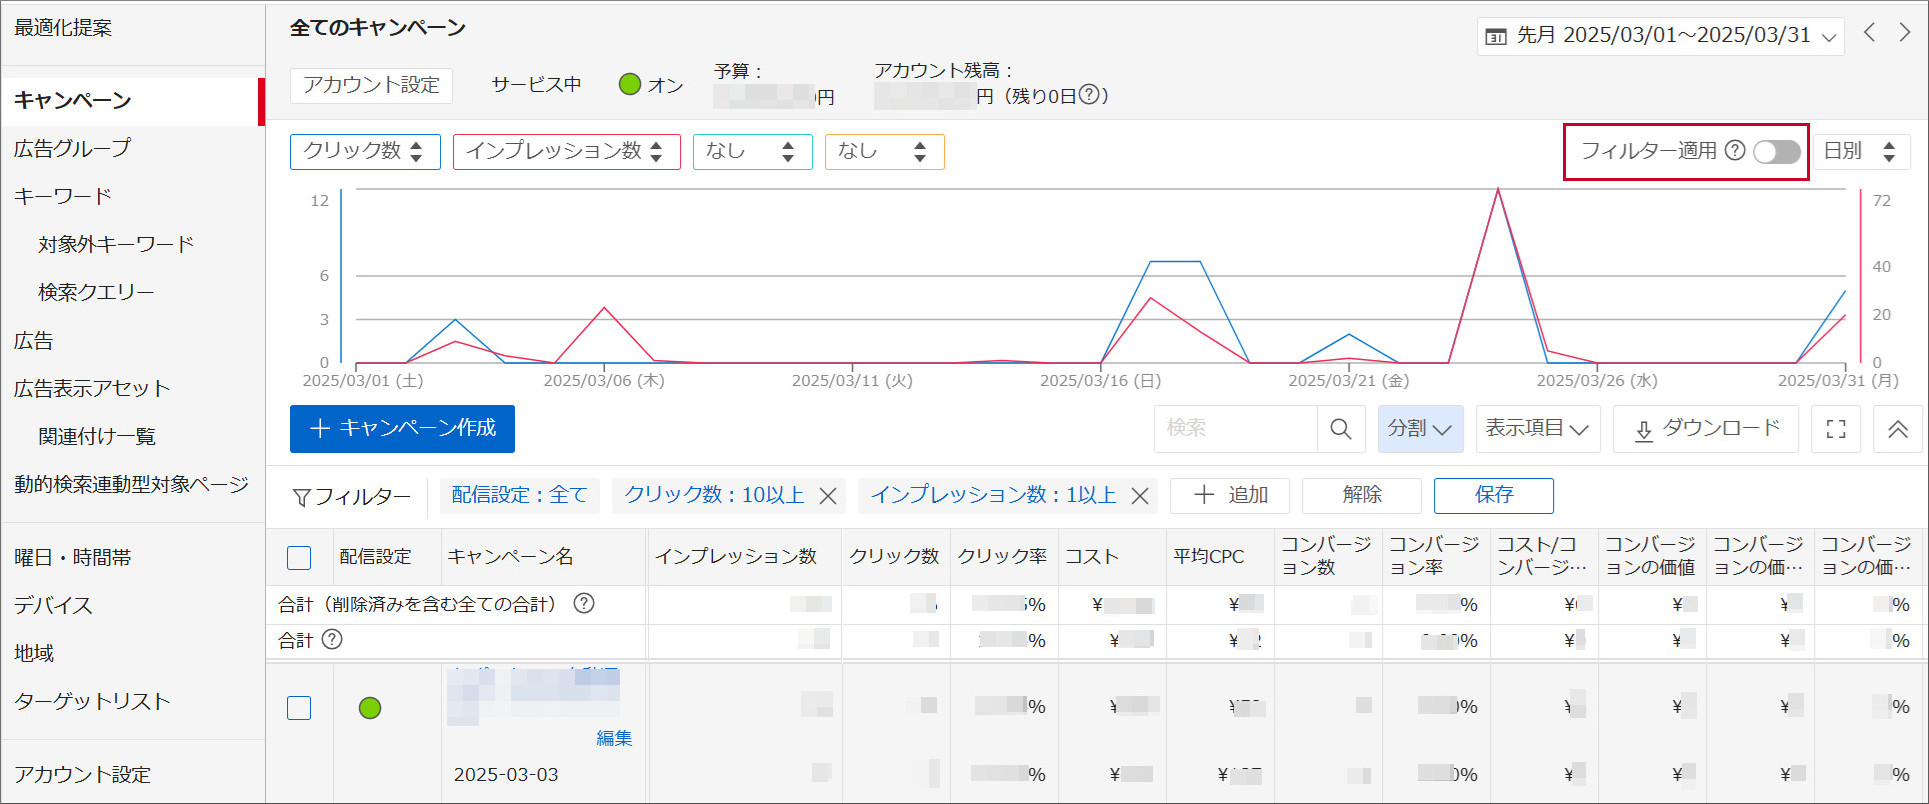1929x804 pixels.
Task: Check the campaign row checkbox
Action: click(x=299, y=708)
